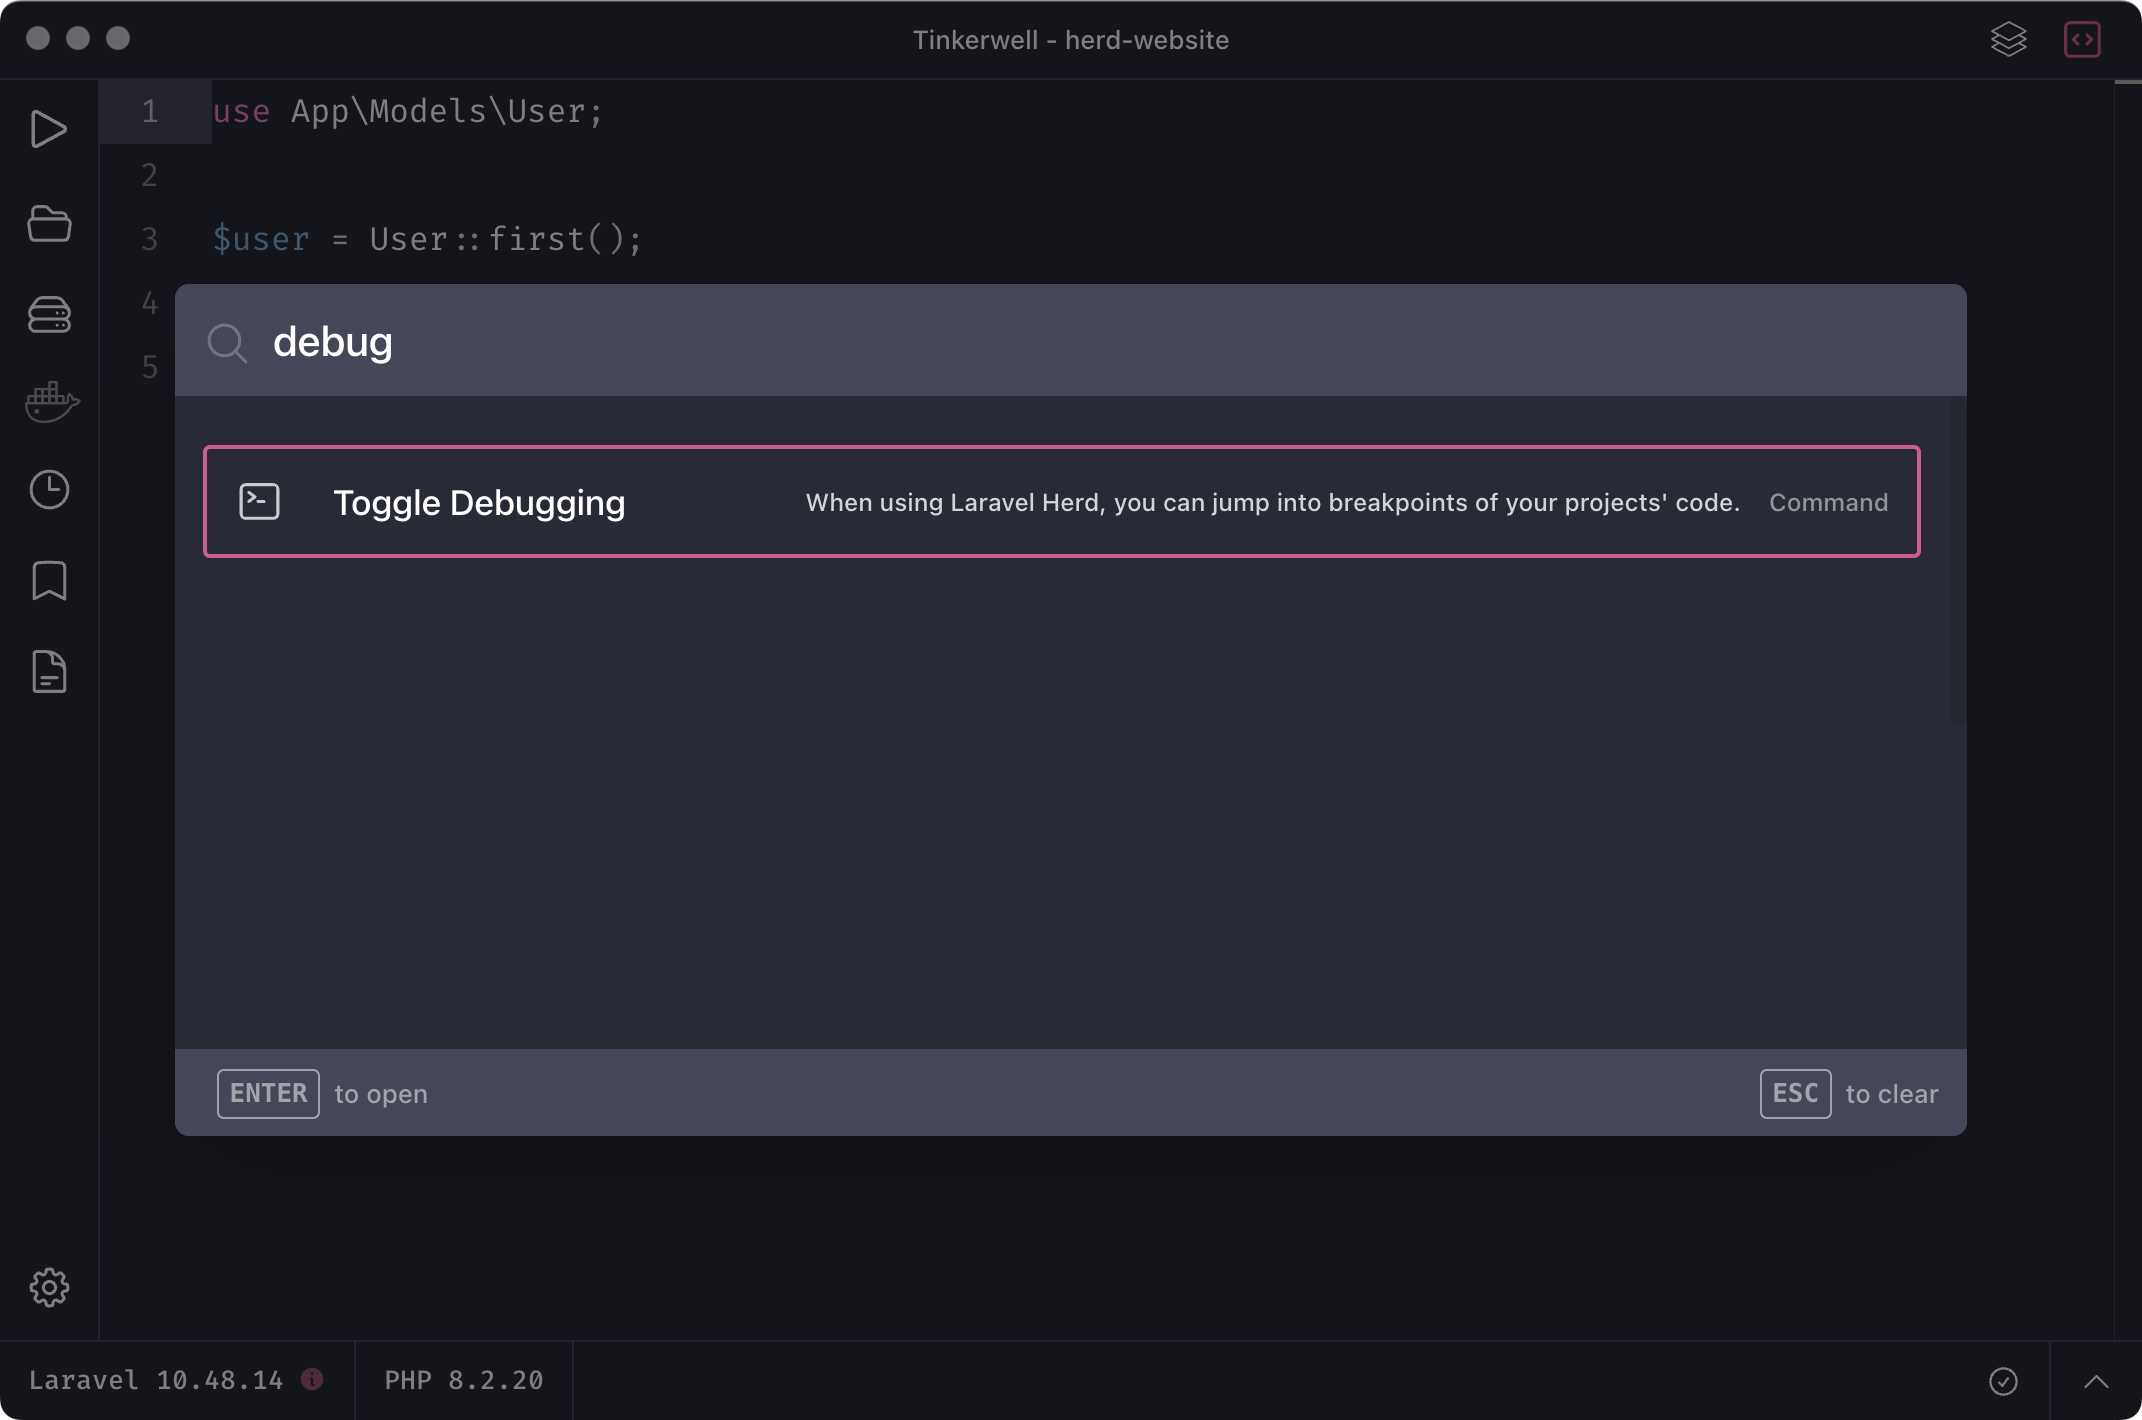The height and width of the screenshot is (1420, 2142).
Task: Click the checkmark status icon
Action: (2003, 1381)
